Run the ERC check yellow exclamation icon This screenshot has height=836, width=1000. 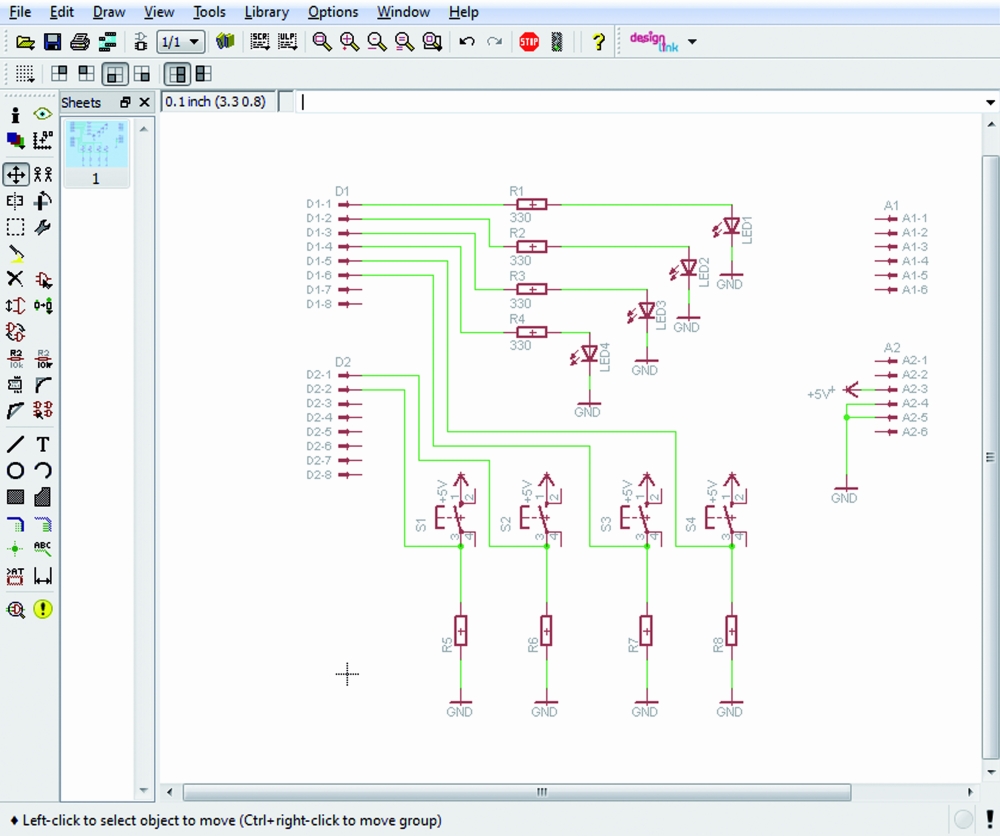pyautogui.click(x=43, y=609)
